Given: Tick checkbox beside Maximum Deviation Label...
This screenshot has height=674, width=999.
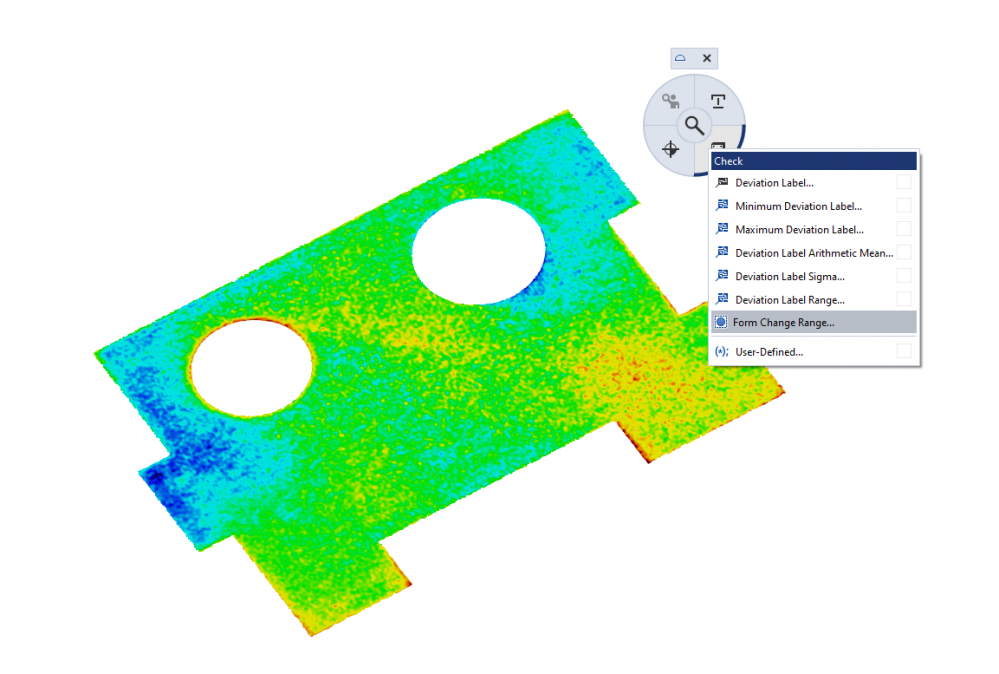Looking at the screenshot, I should [903, 229].
